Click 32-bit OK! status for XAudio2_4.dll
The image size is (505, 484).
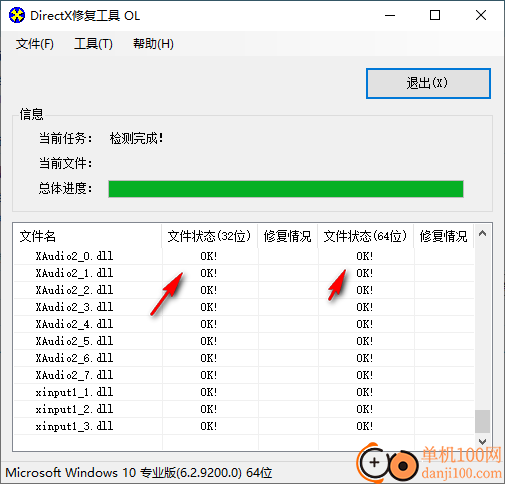tap(209, 324)
